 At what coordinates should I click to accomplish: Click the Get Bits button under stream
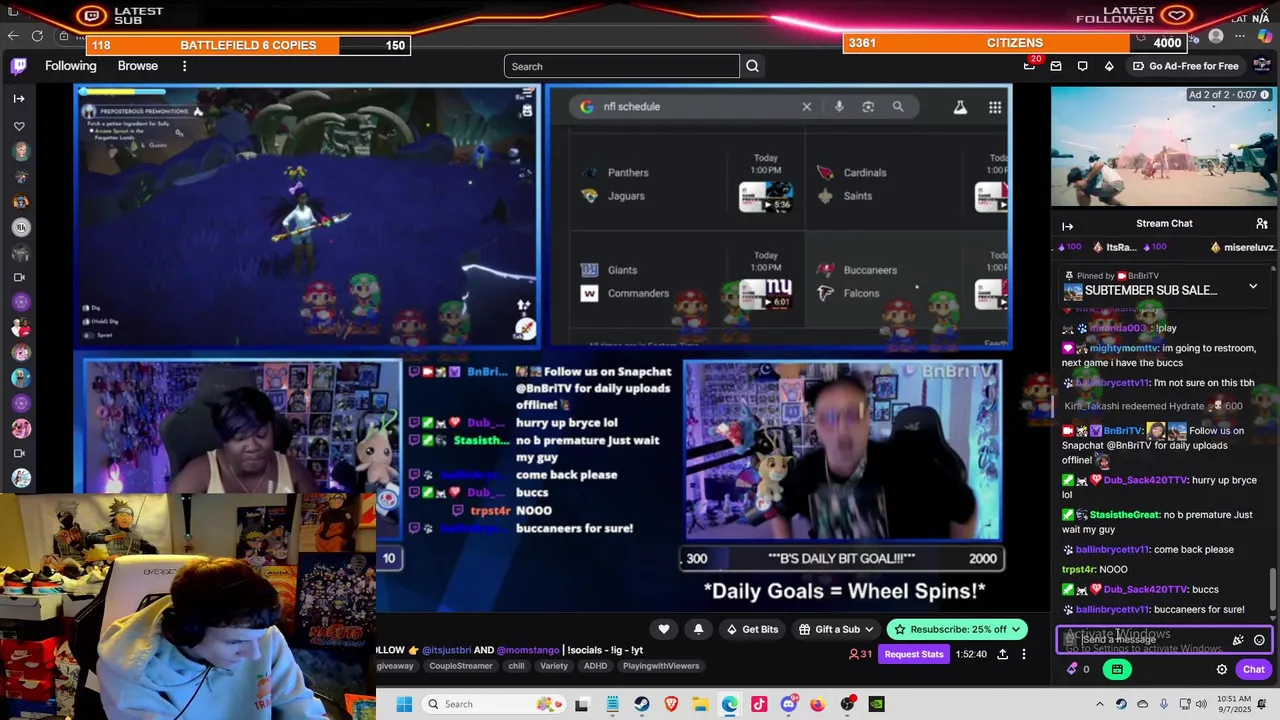tap(752, 629)
